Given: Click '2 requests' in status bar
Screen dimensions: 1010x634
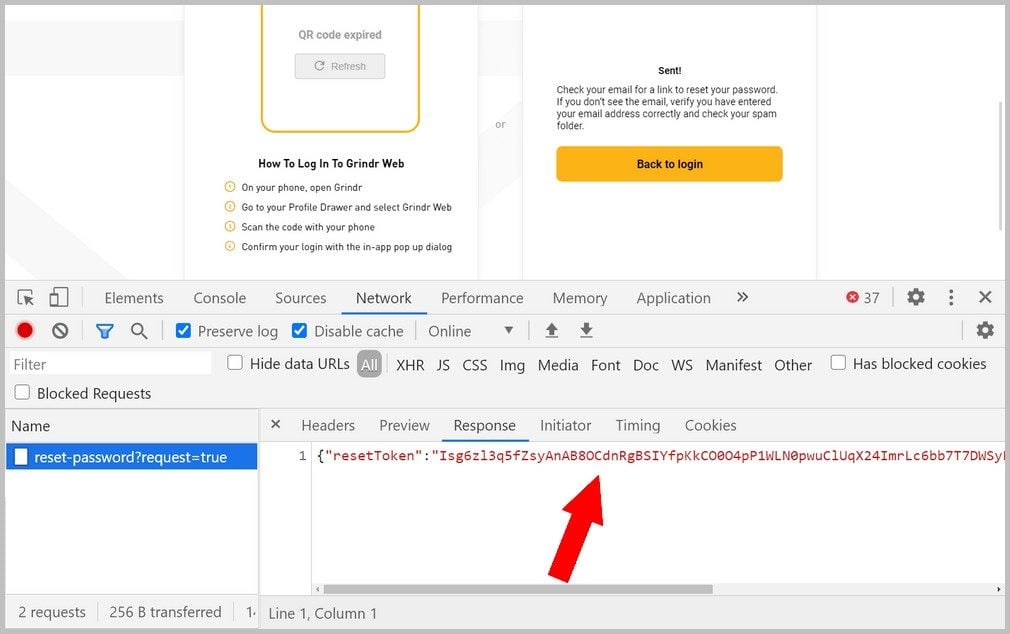Looking at the screenshot, I should (52, 612).
